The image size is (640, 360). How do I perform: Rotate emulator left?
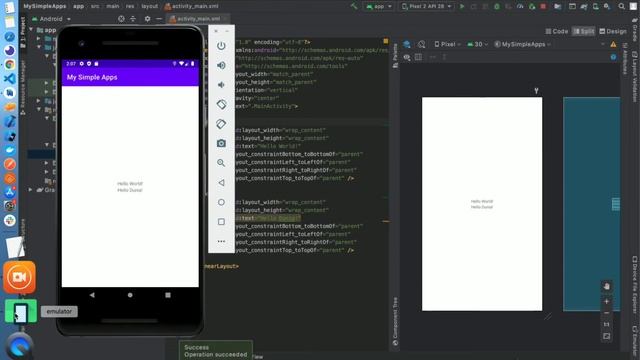[x=221, y=104]
